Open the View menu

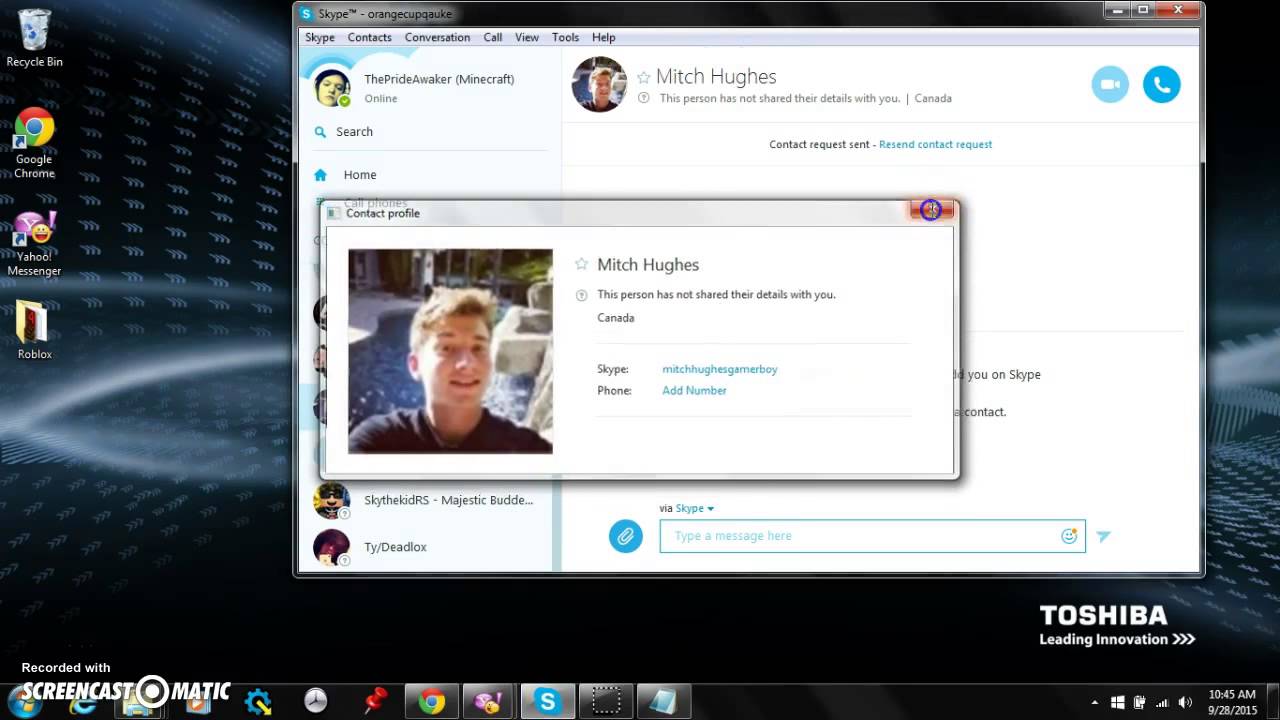(527, 37)
